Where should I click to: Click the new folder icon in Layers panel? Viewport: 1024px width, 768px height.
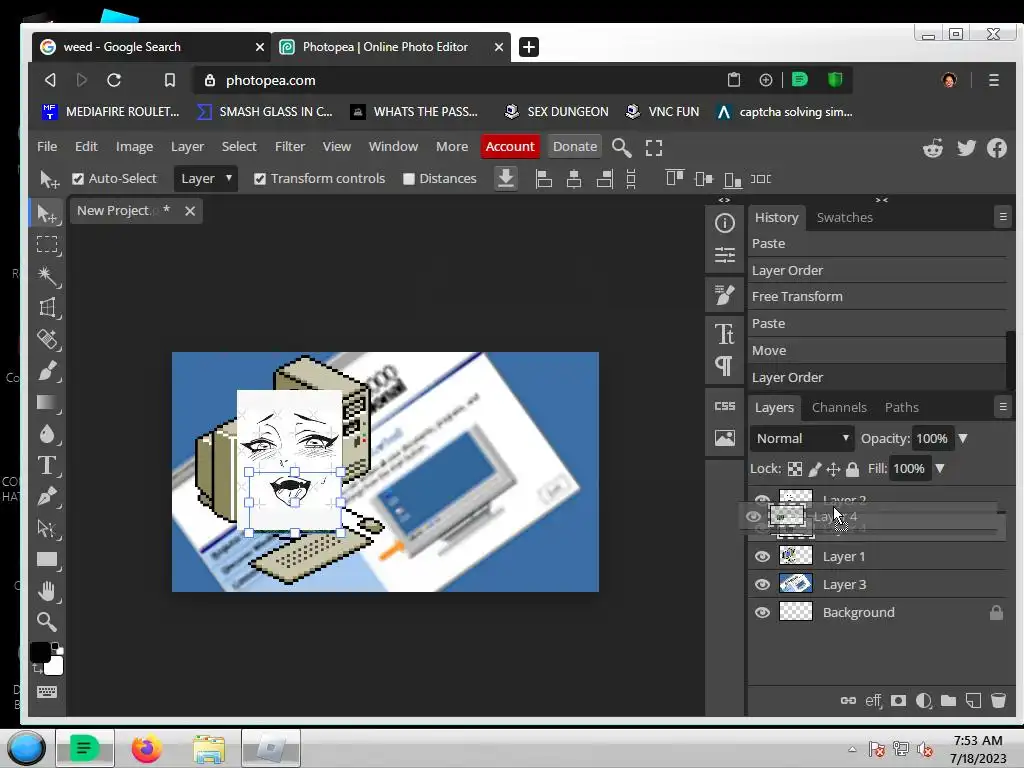948,701
